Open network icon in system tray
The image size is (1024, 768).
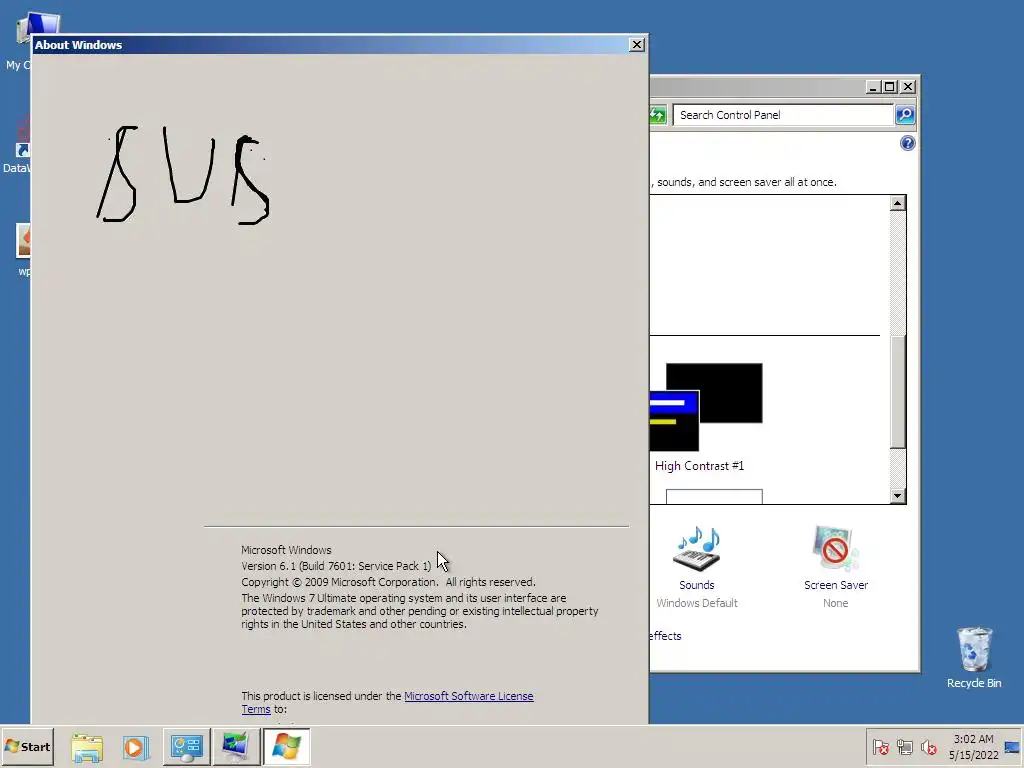(904, 747)
